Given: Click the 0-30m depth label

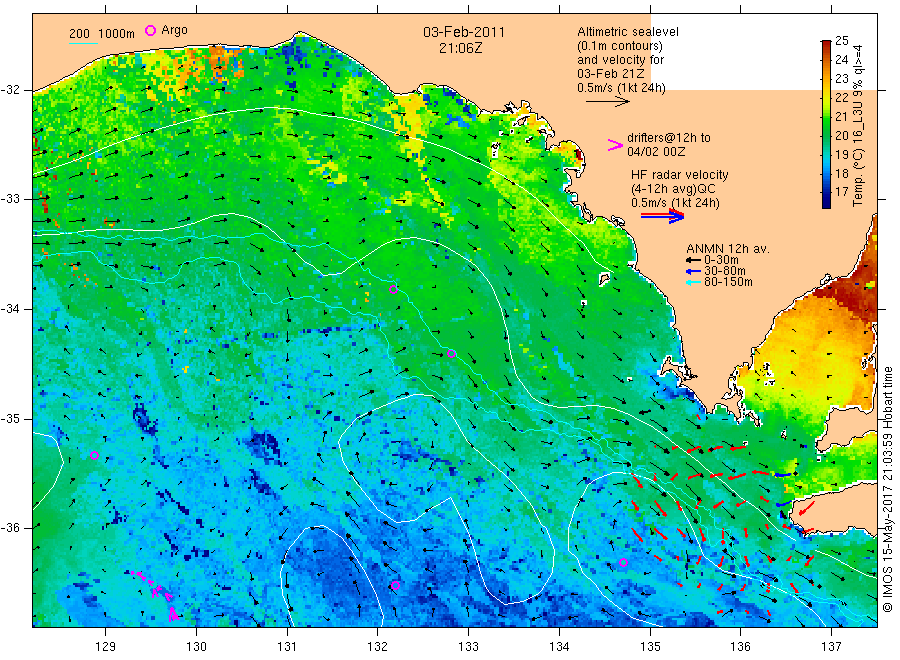Looking at the screenshot, I should [x=721, y=260].
